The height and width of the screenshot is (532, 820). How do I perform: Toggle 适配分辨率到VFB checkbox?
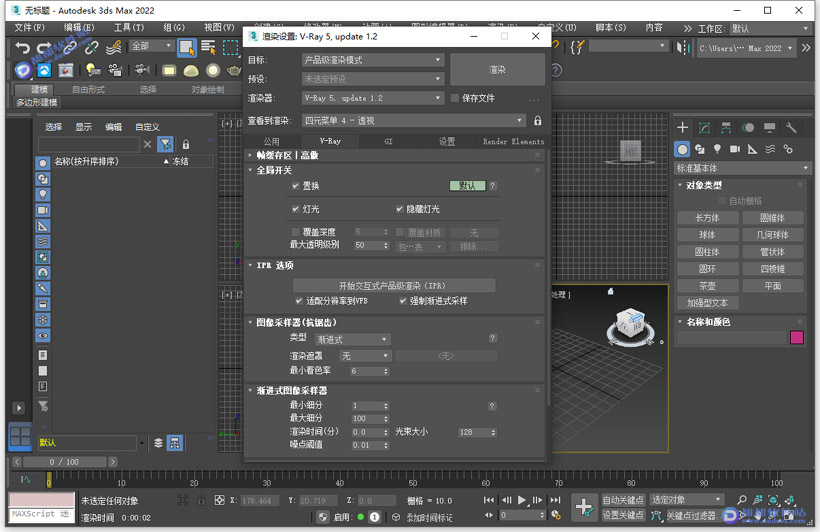pyautogui.click(x=299, y=301)
